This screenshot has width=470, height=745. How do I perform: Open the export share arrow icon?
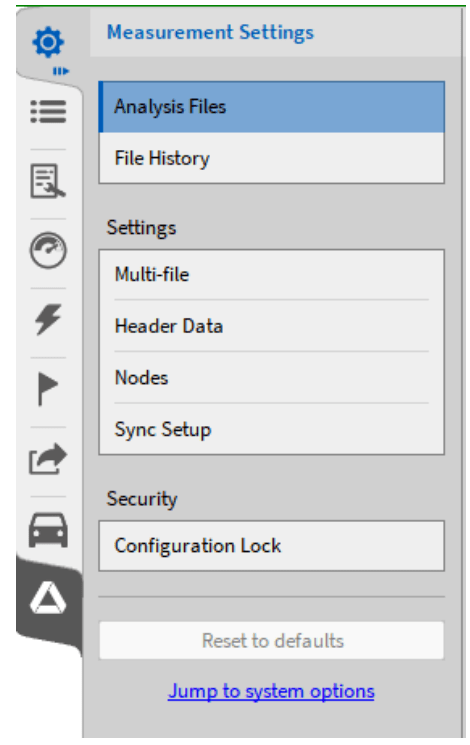coord(48,459)
